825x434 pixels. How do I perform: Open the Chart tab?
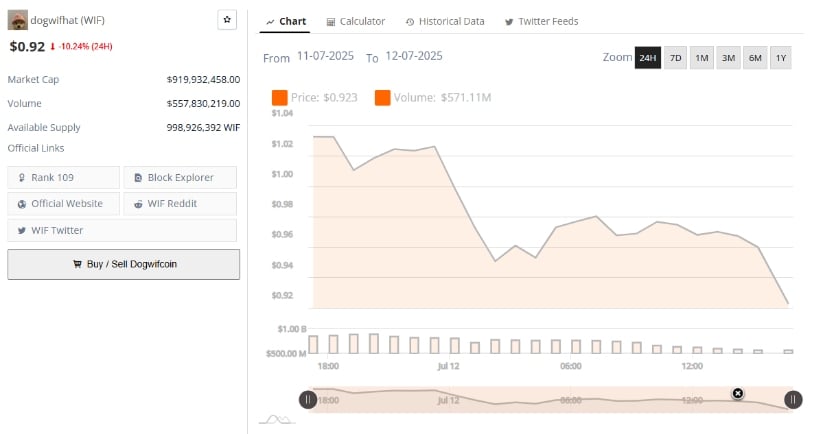tap(286, 22)
